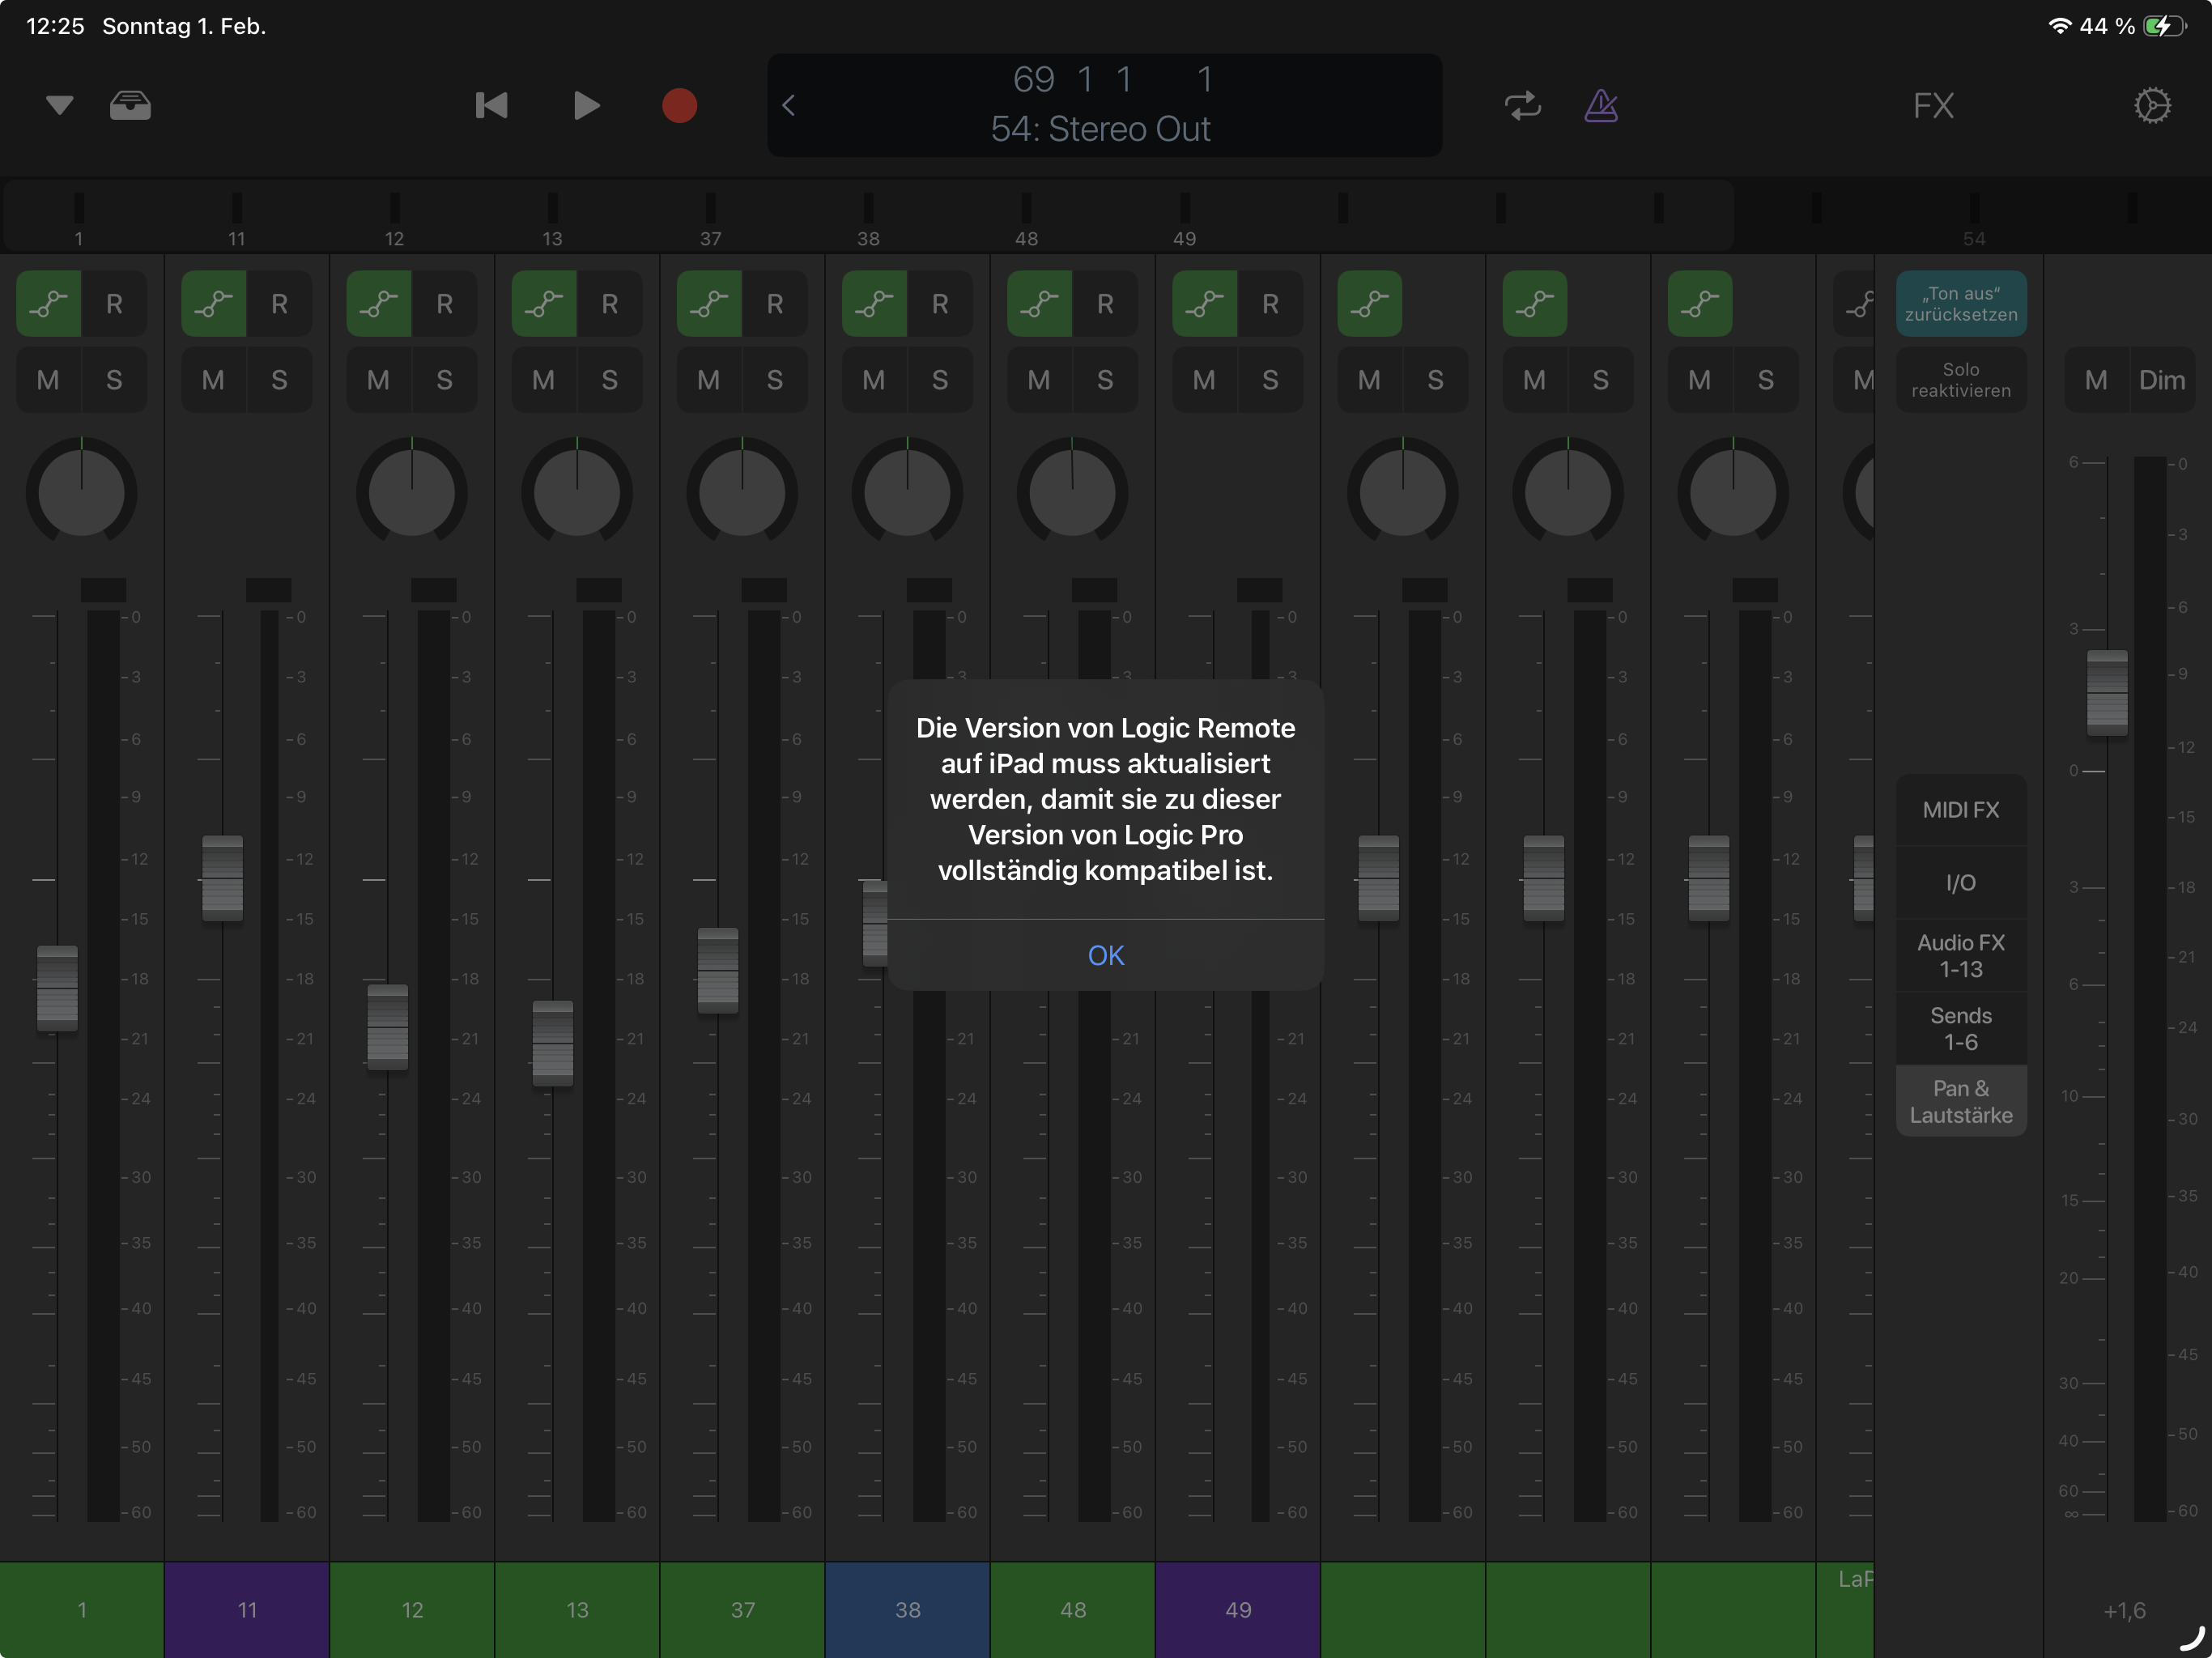Image resolution: width=2212 pixels, height=1658 pixels.
Task: Open the settings gear icon
Action: [x=2151, y=105]
